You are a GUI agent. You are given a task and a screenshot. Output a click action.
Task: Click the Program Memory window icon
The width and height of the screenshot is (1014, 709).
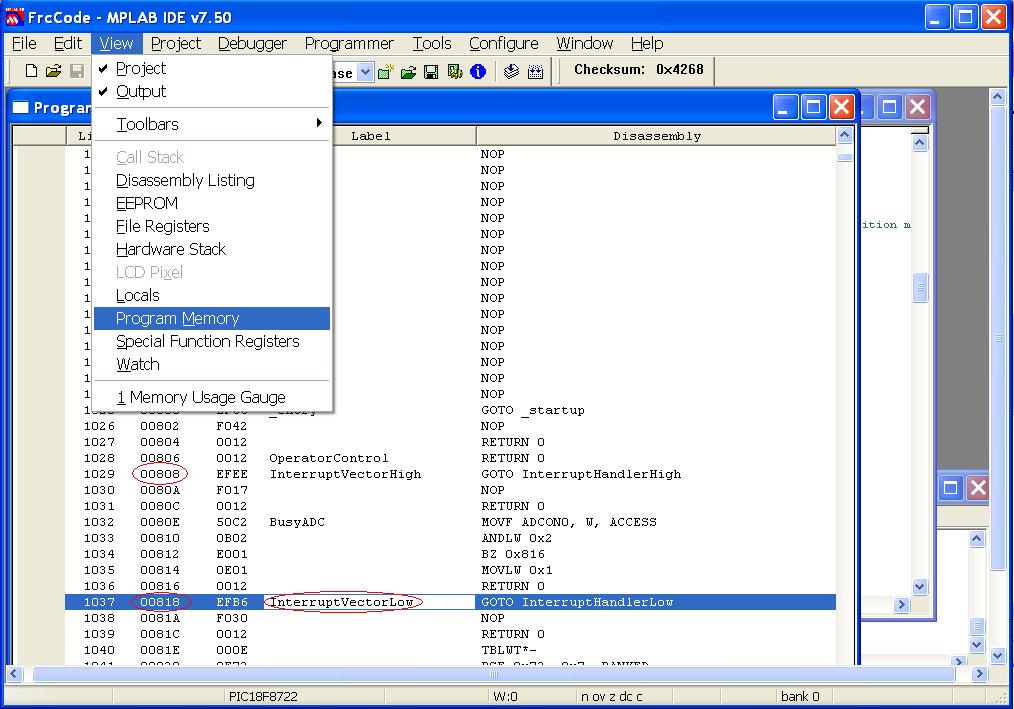[x=21, y=107]
